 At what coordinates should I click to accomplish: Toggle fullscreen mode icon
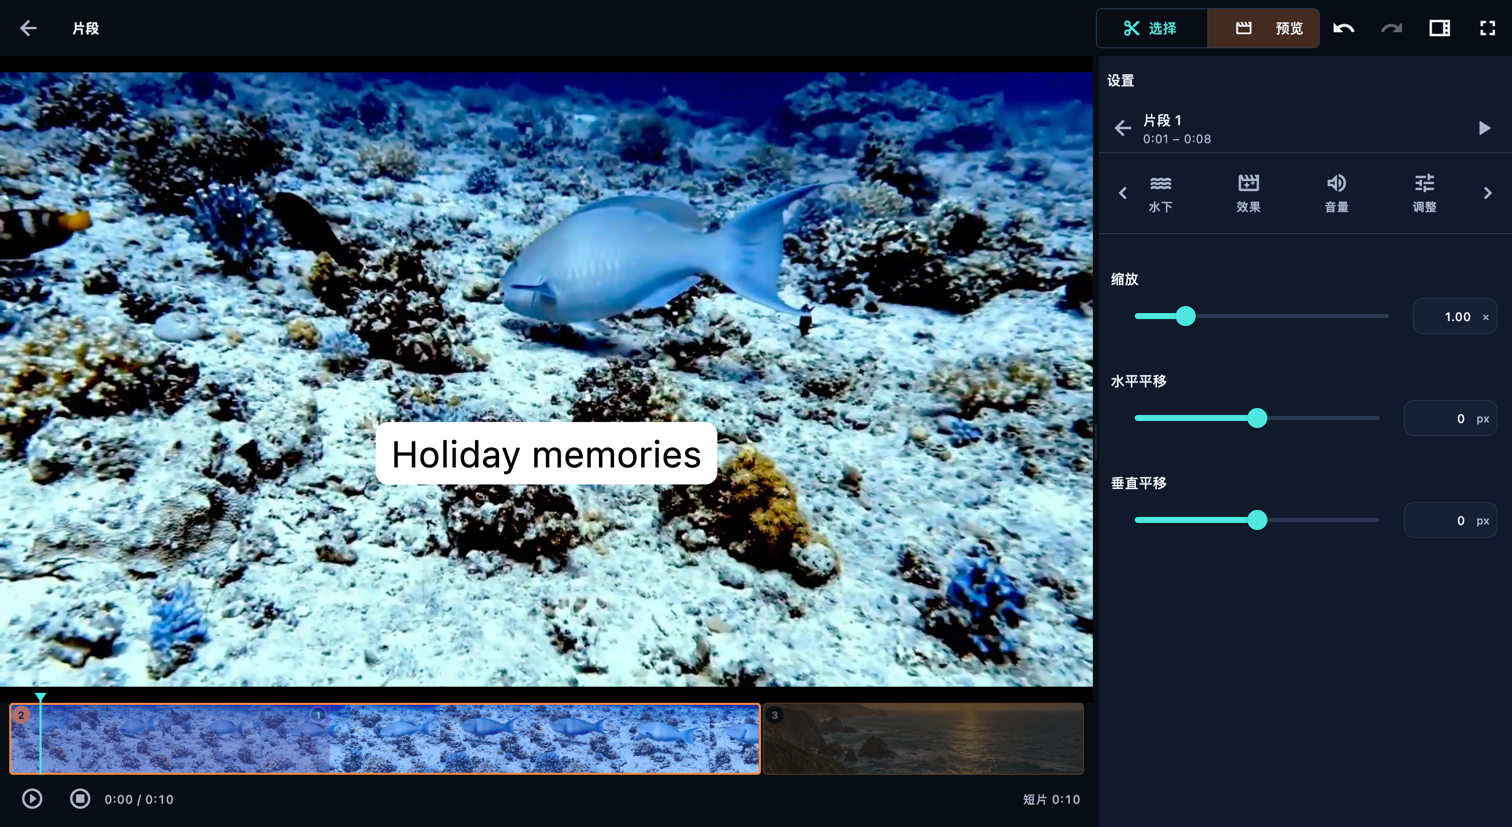click(x=1487, y=28)
